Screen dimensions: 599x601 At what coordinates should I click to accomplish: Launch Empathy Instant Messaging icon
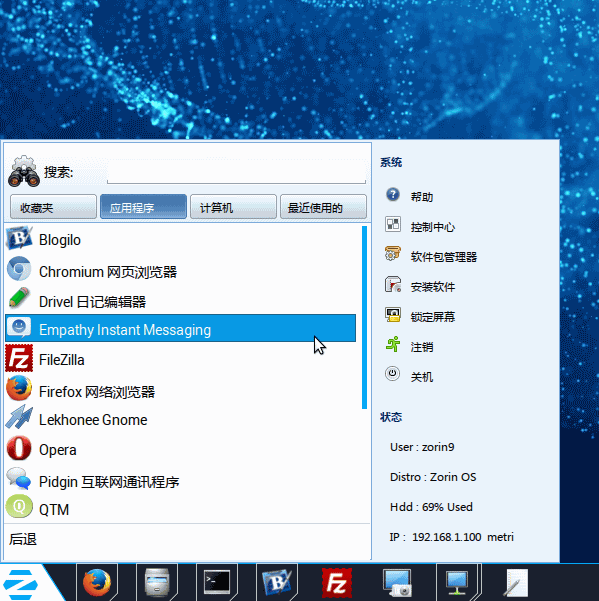(19, 327)
